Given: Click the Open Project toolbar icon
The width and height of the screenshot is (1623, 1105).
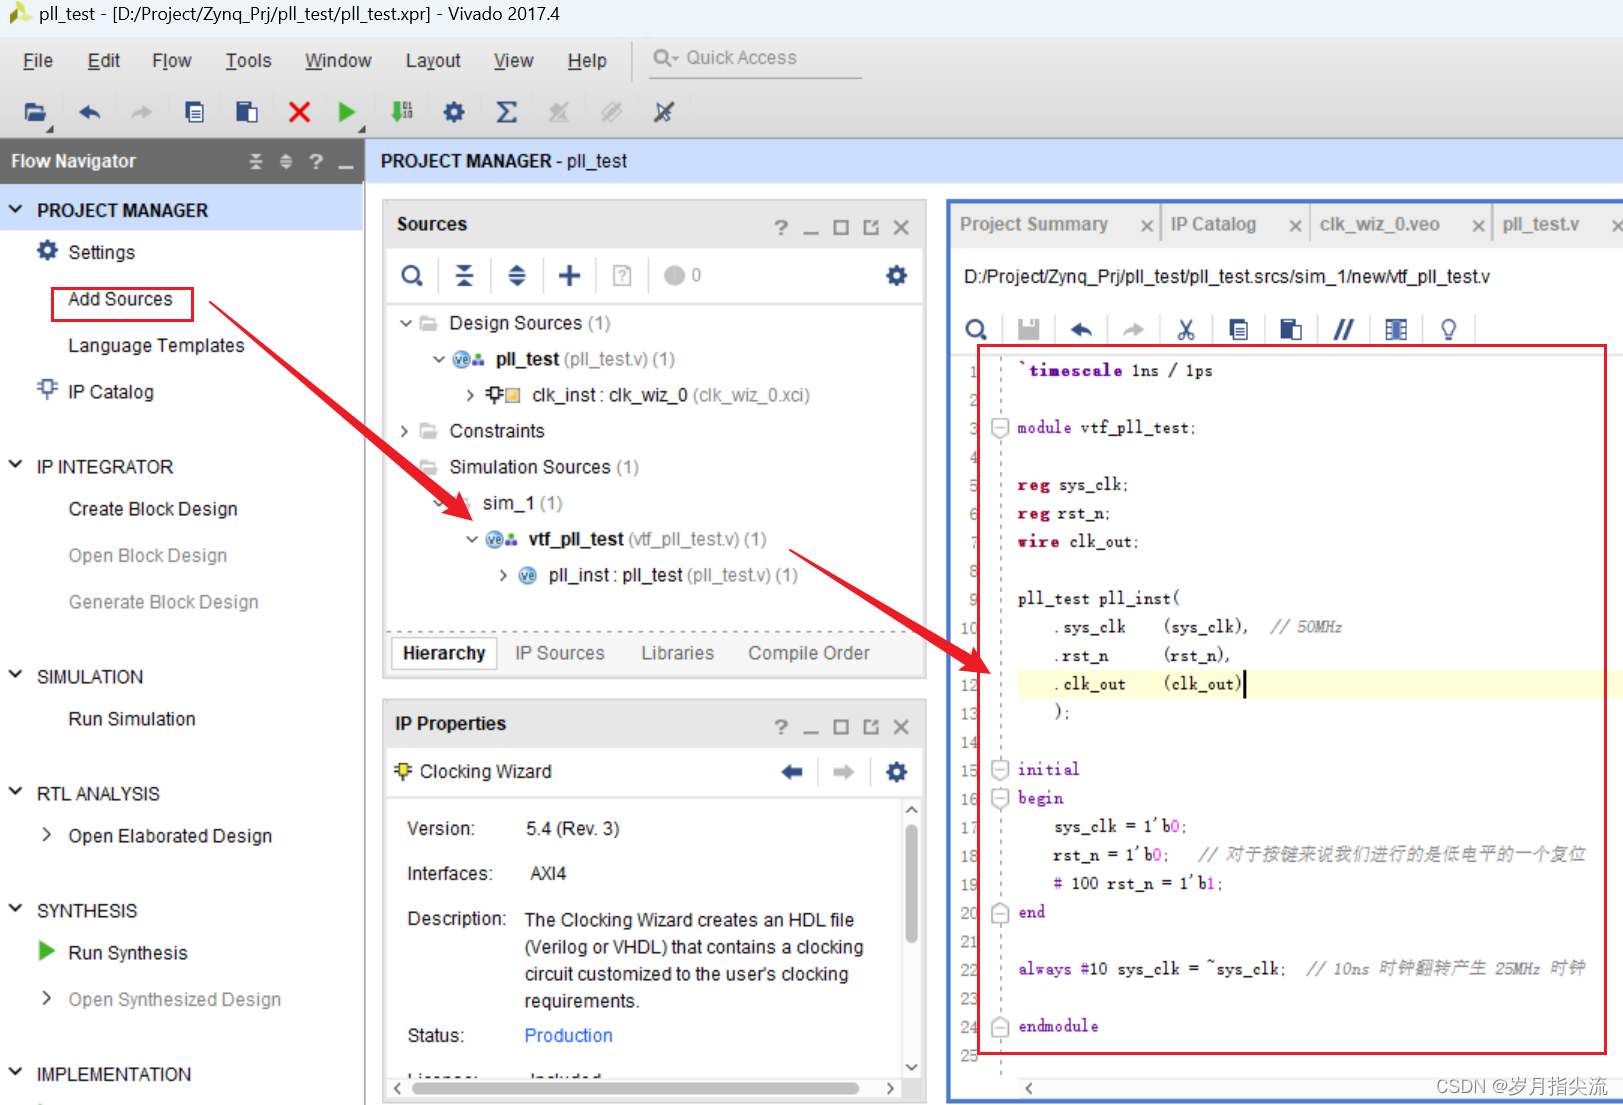Looking at the screenshot, I should click(x=36, y=112).
